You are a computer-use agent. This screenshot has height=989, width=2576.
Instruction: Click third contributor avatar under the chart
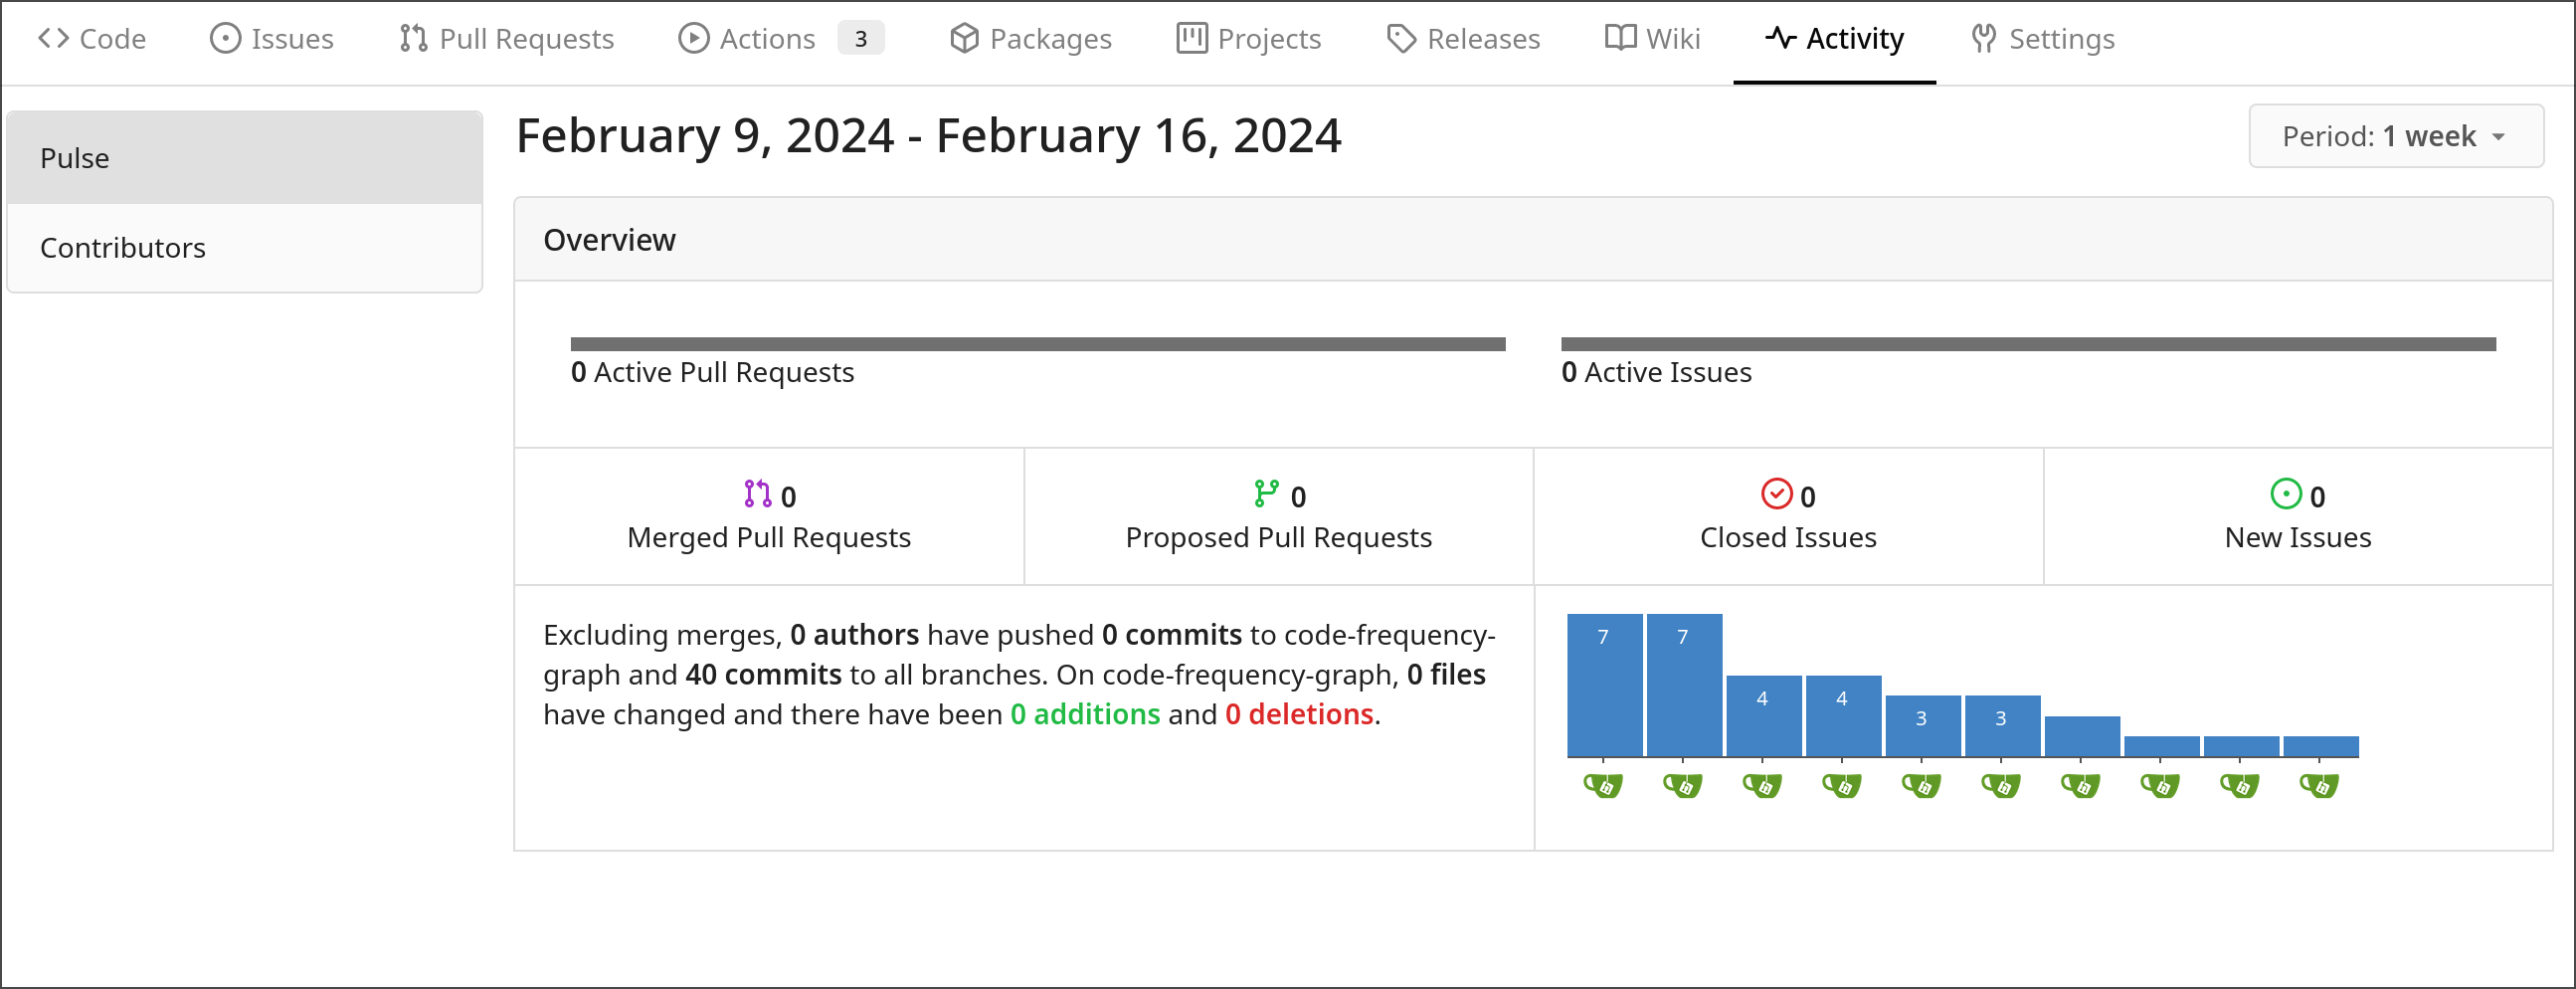click(1762, 786)
